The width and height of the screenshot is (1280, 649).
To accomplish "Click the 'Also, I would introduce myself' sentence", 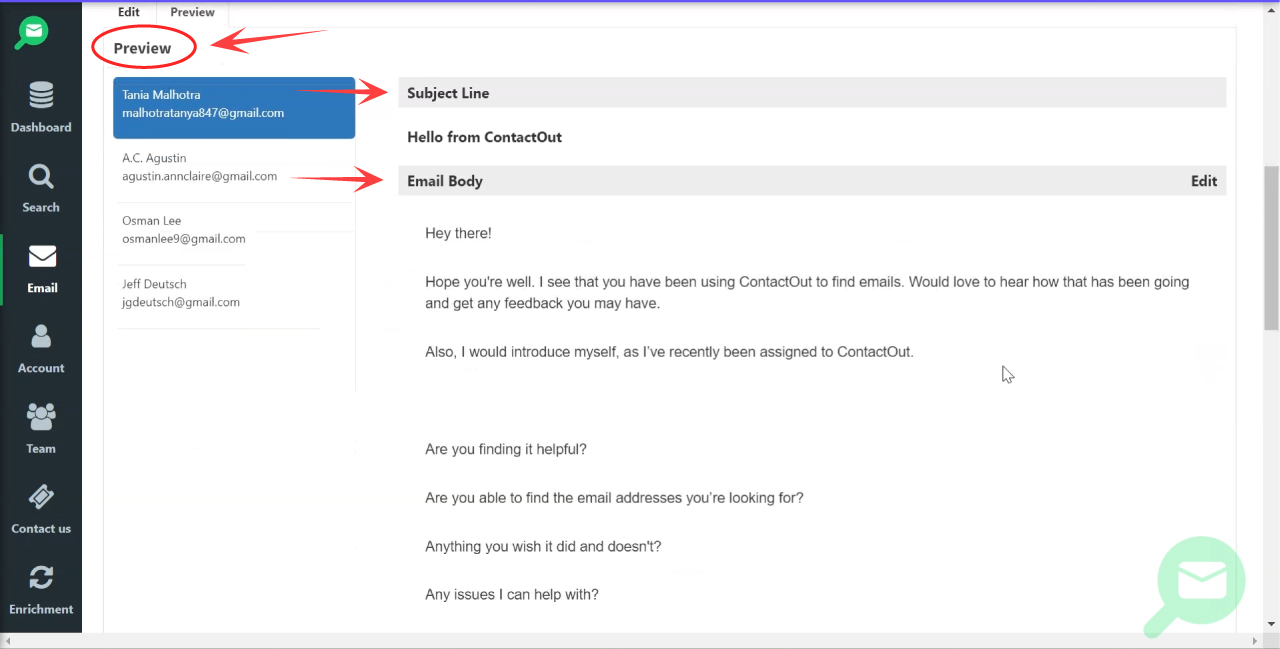I will point(669,352).
